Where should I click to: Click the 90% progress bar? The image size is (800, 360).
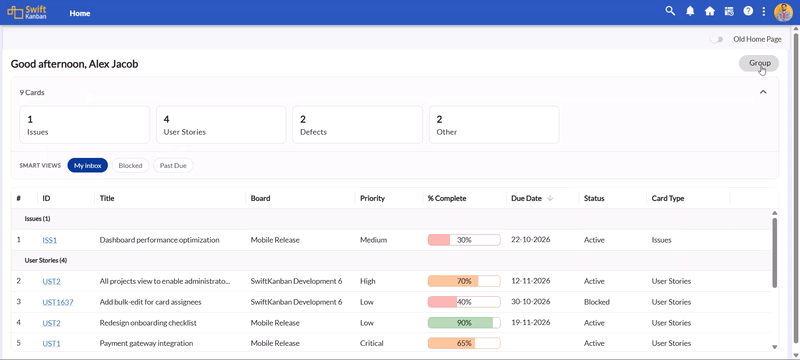[x=464, y=323]
